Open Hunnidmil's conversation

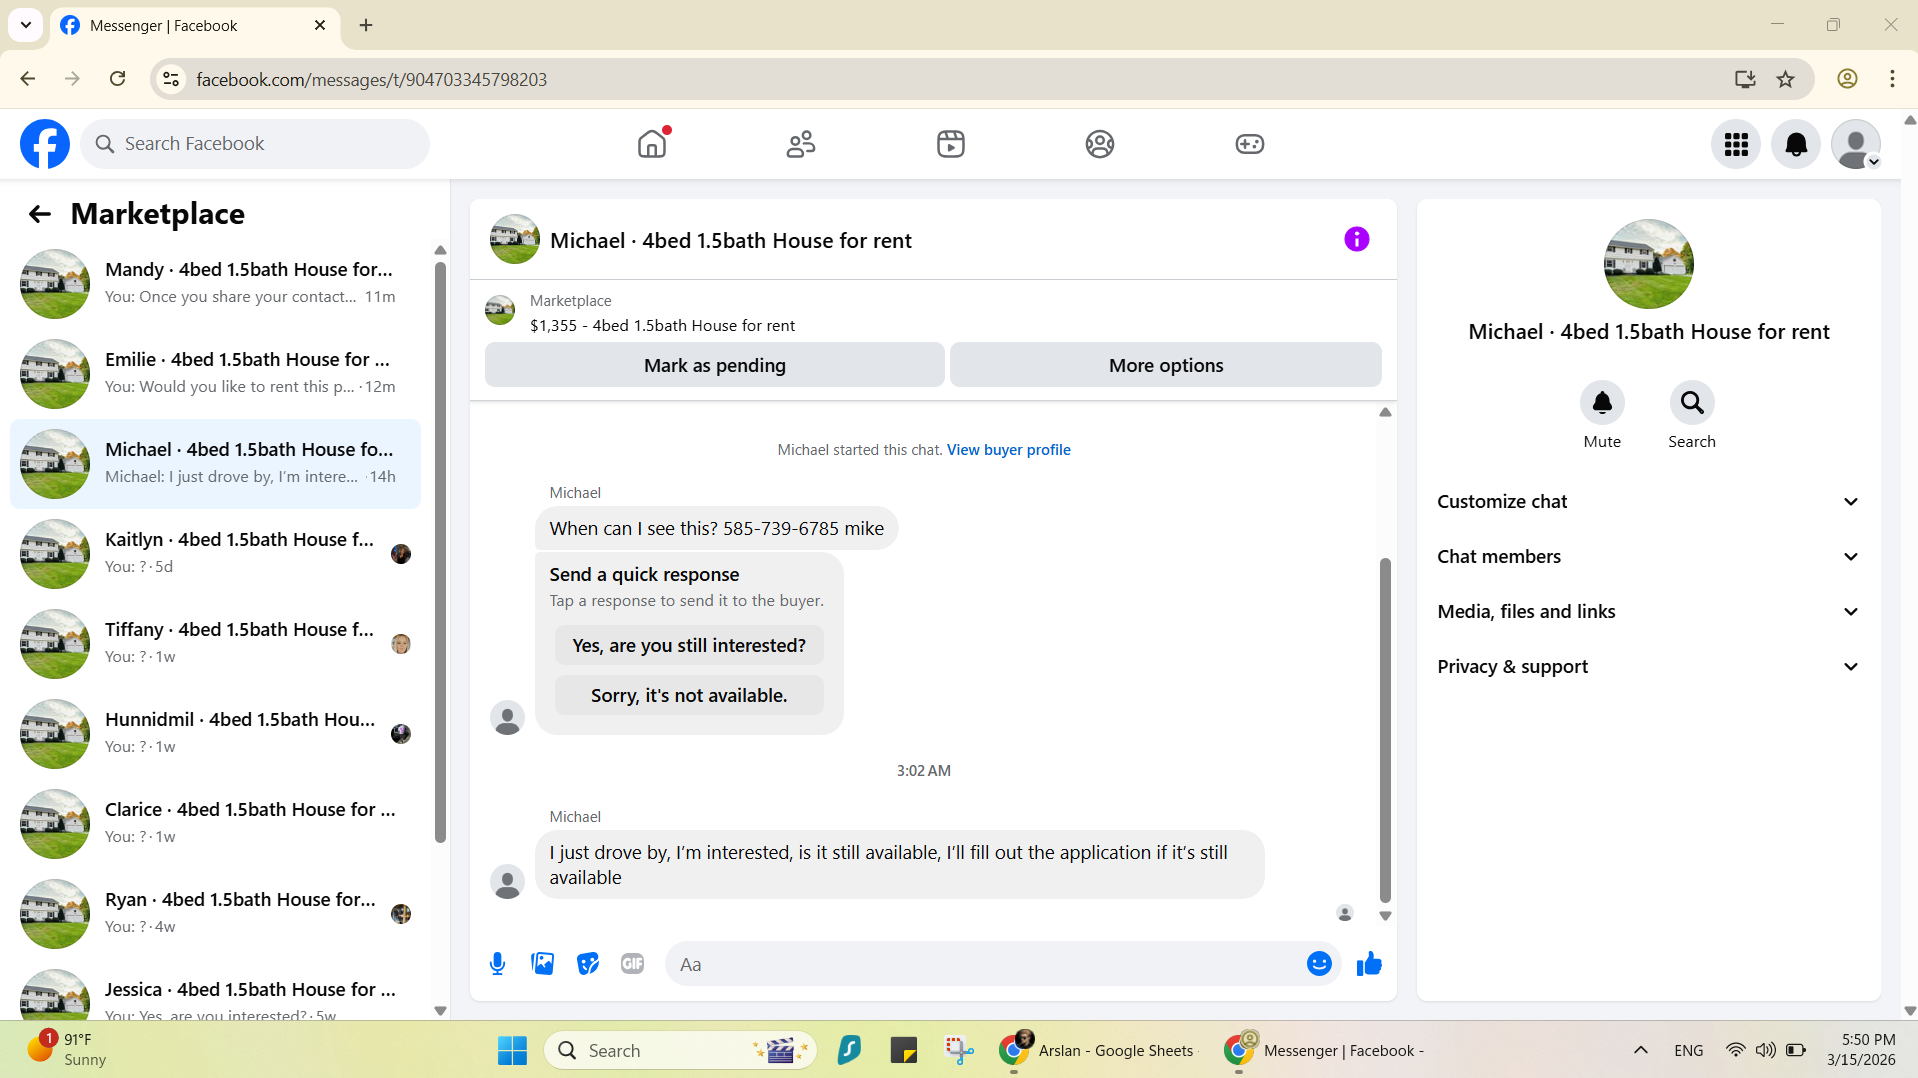[215, 734]
